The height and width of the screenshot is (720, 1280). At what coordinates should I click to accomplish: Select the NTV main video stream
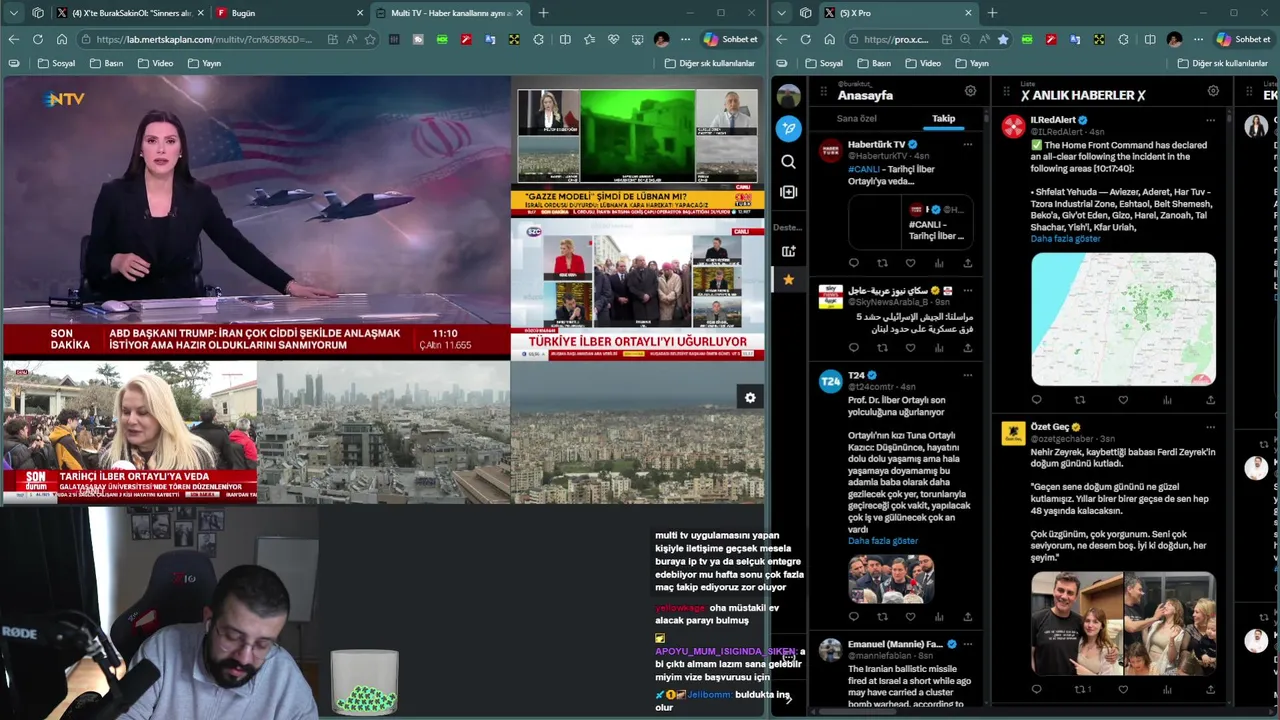[256, 217]
